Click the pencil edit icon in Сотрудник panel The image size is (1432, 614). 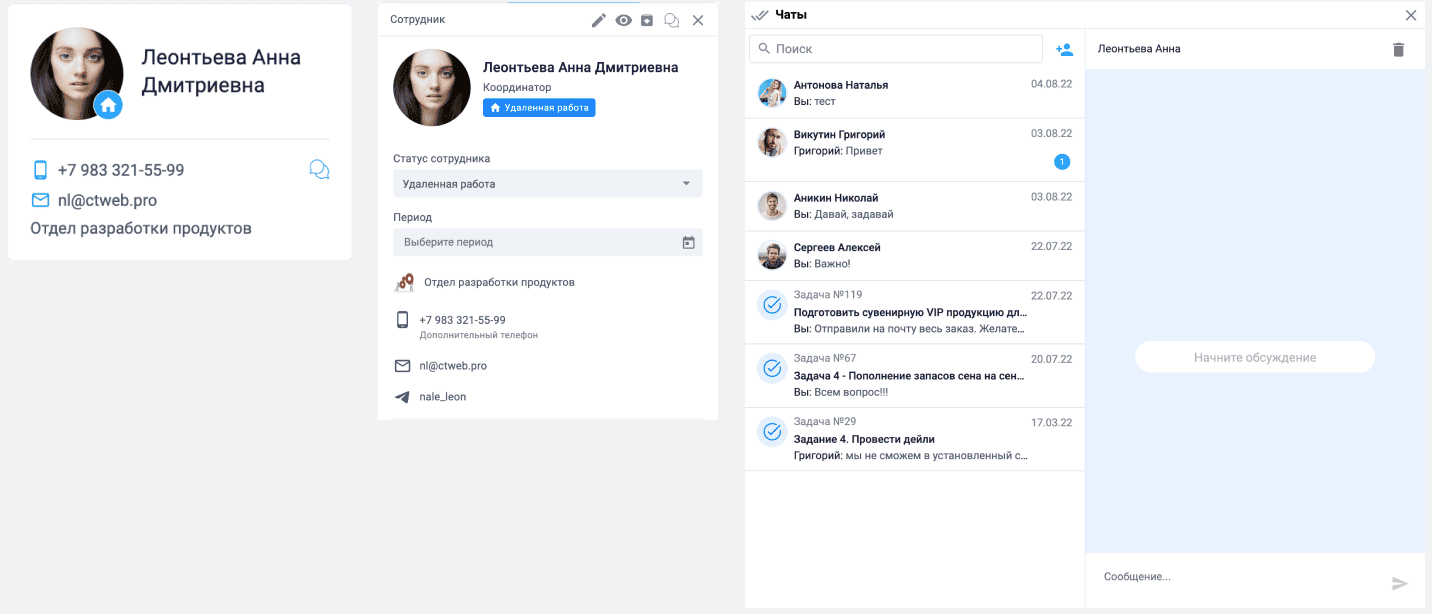pyautogui.click(x=599, y=20)
